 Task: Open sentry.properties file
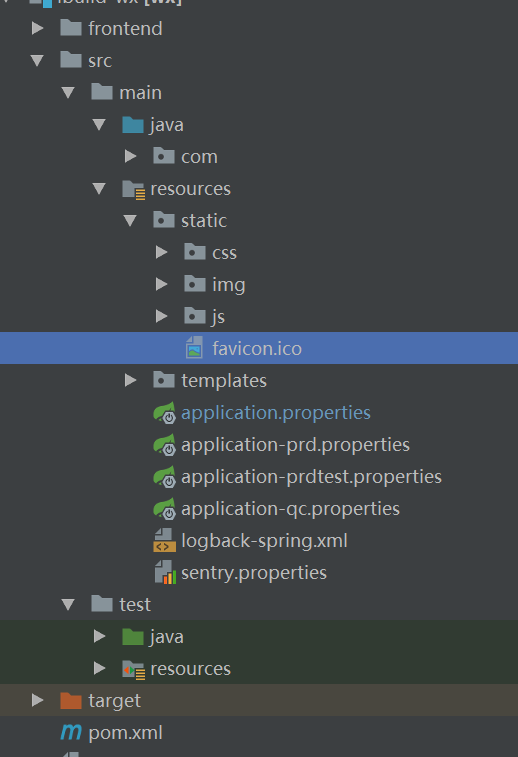point(254,573)
